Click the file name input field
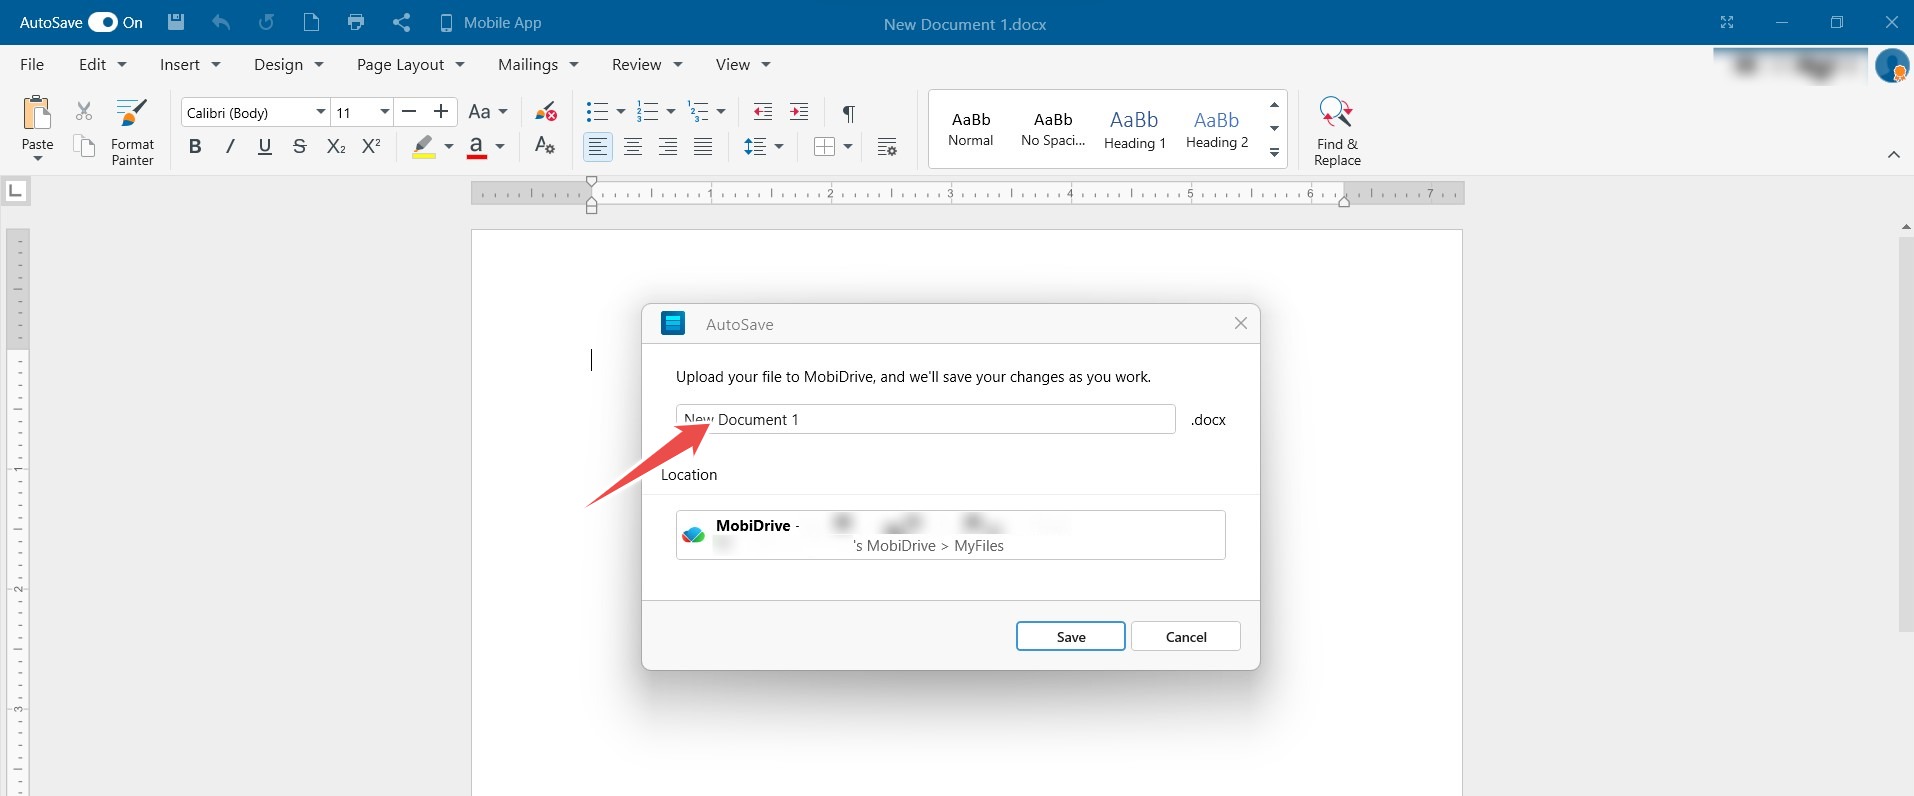The height and width of the screenshot is (796, 1914). (x=925, y=420)
